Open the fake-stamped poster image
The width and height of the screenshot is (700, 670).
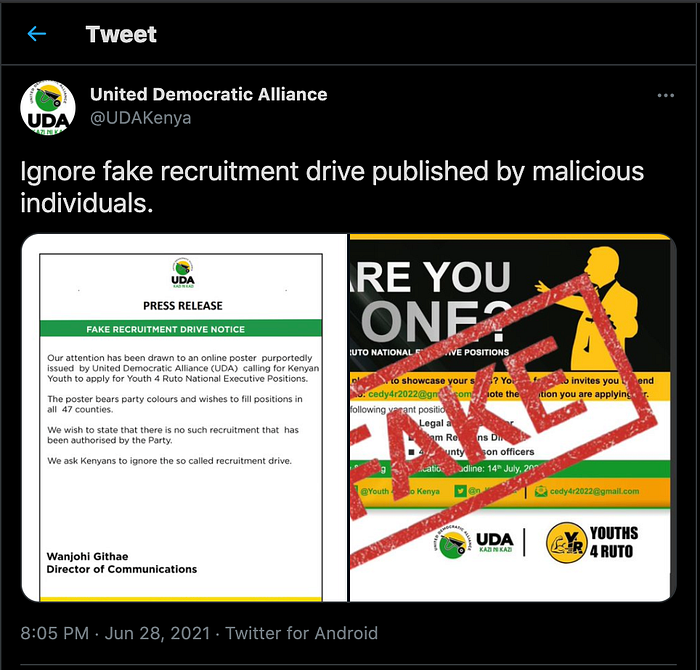tap(512, 418)
